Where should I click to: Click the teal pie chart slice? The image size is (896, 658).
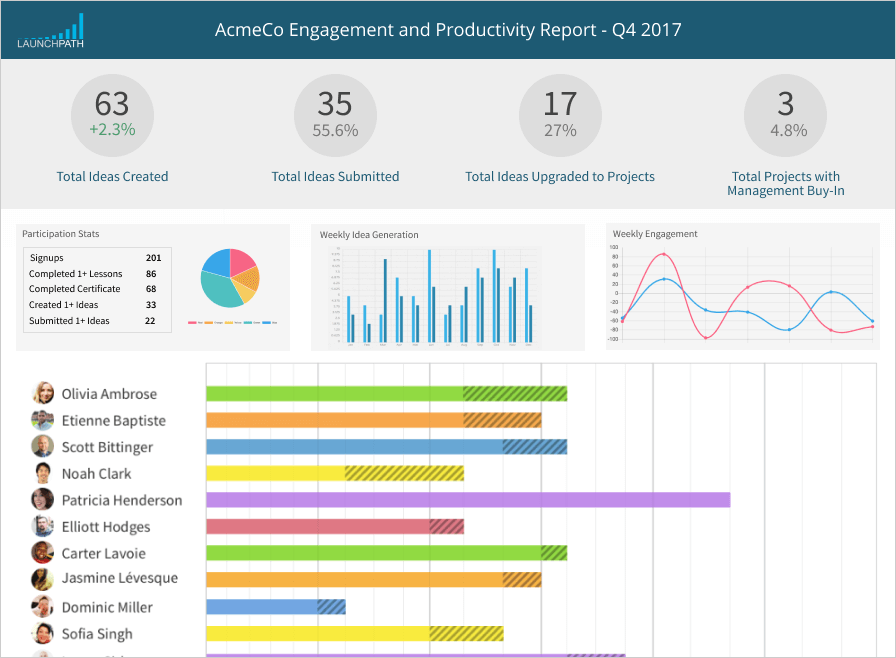219,290
